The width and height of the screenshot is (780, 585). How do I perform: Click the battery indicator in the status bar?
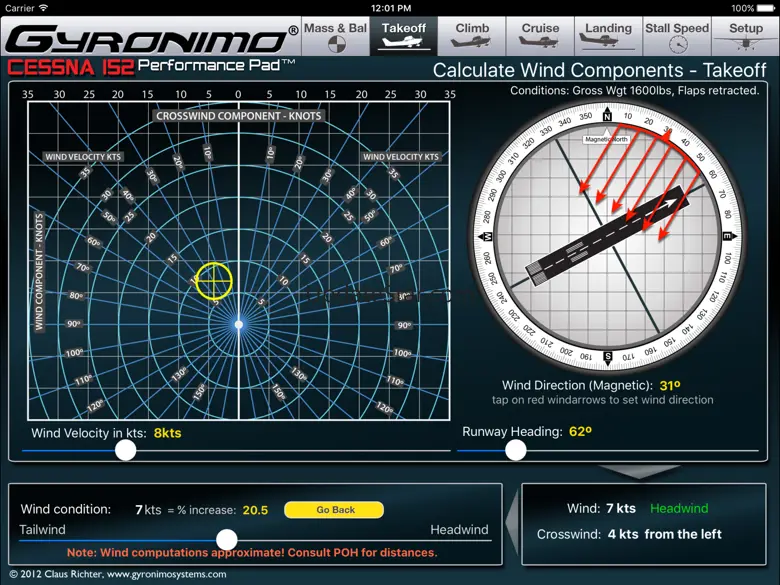point(765,8)
